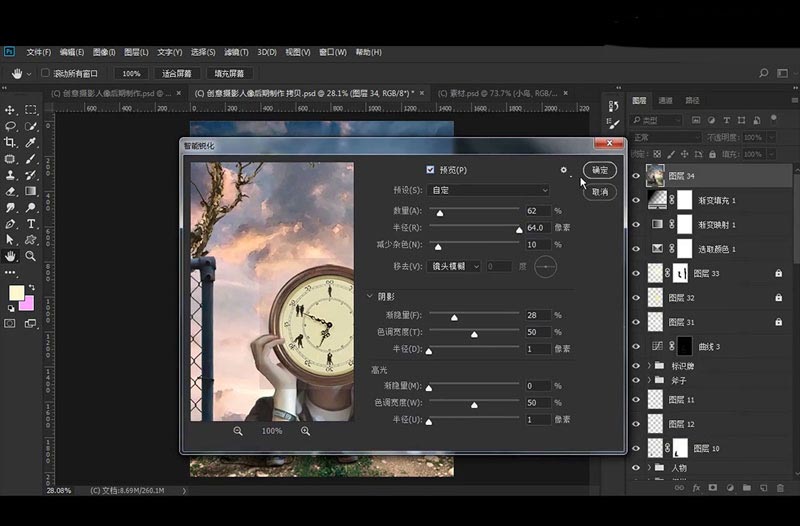Select the Eraser tool
Image resolution: width=800 pixels, height=526 pixels.
(10, 191)
